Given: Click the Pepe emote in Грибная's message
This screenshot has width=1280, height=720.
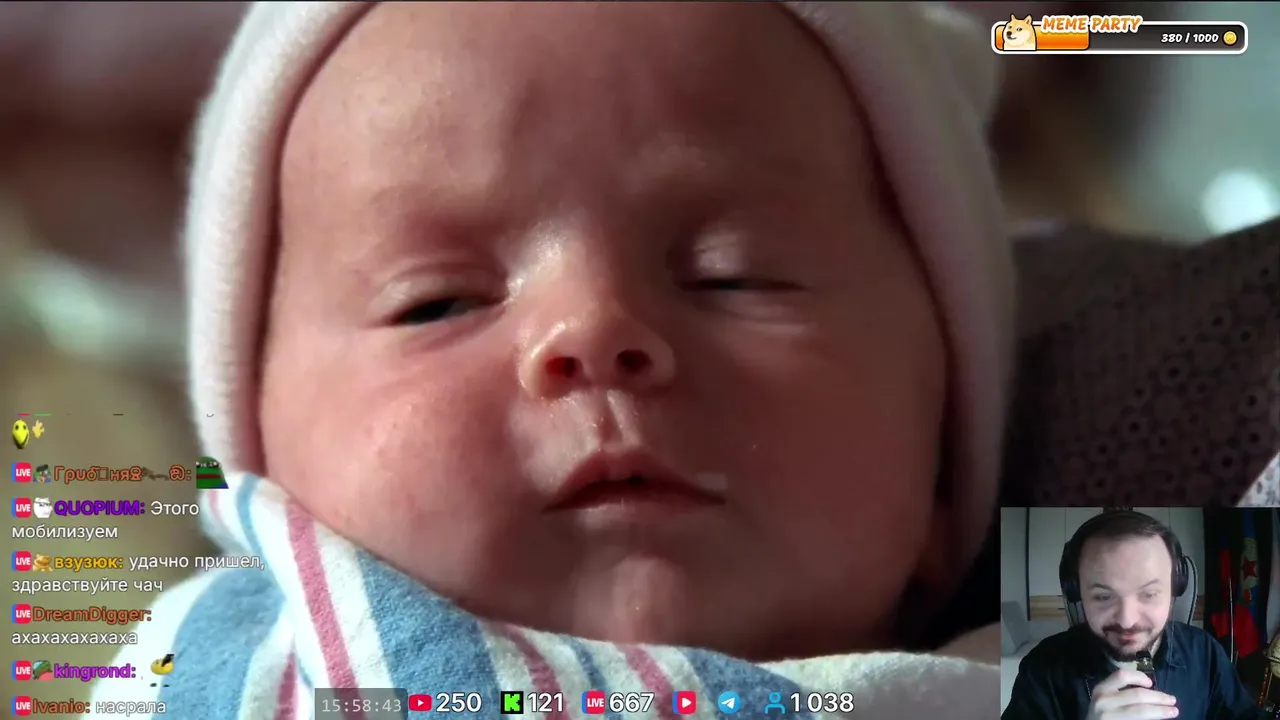Looking at the screenshot, I should [x=210, y=472].
